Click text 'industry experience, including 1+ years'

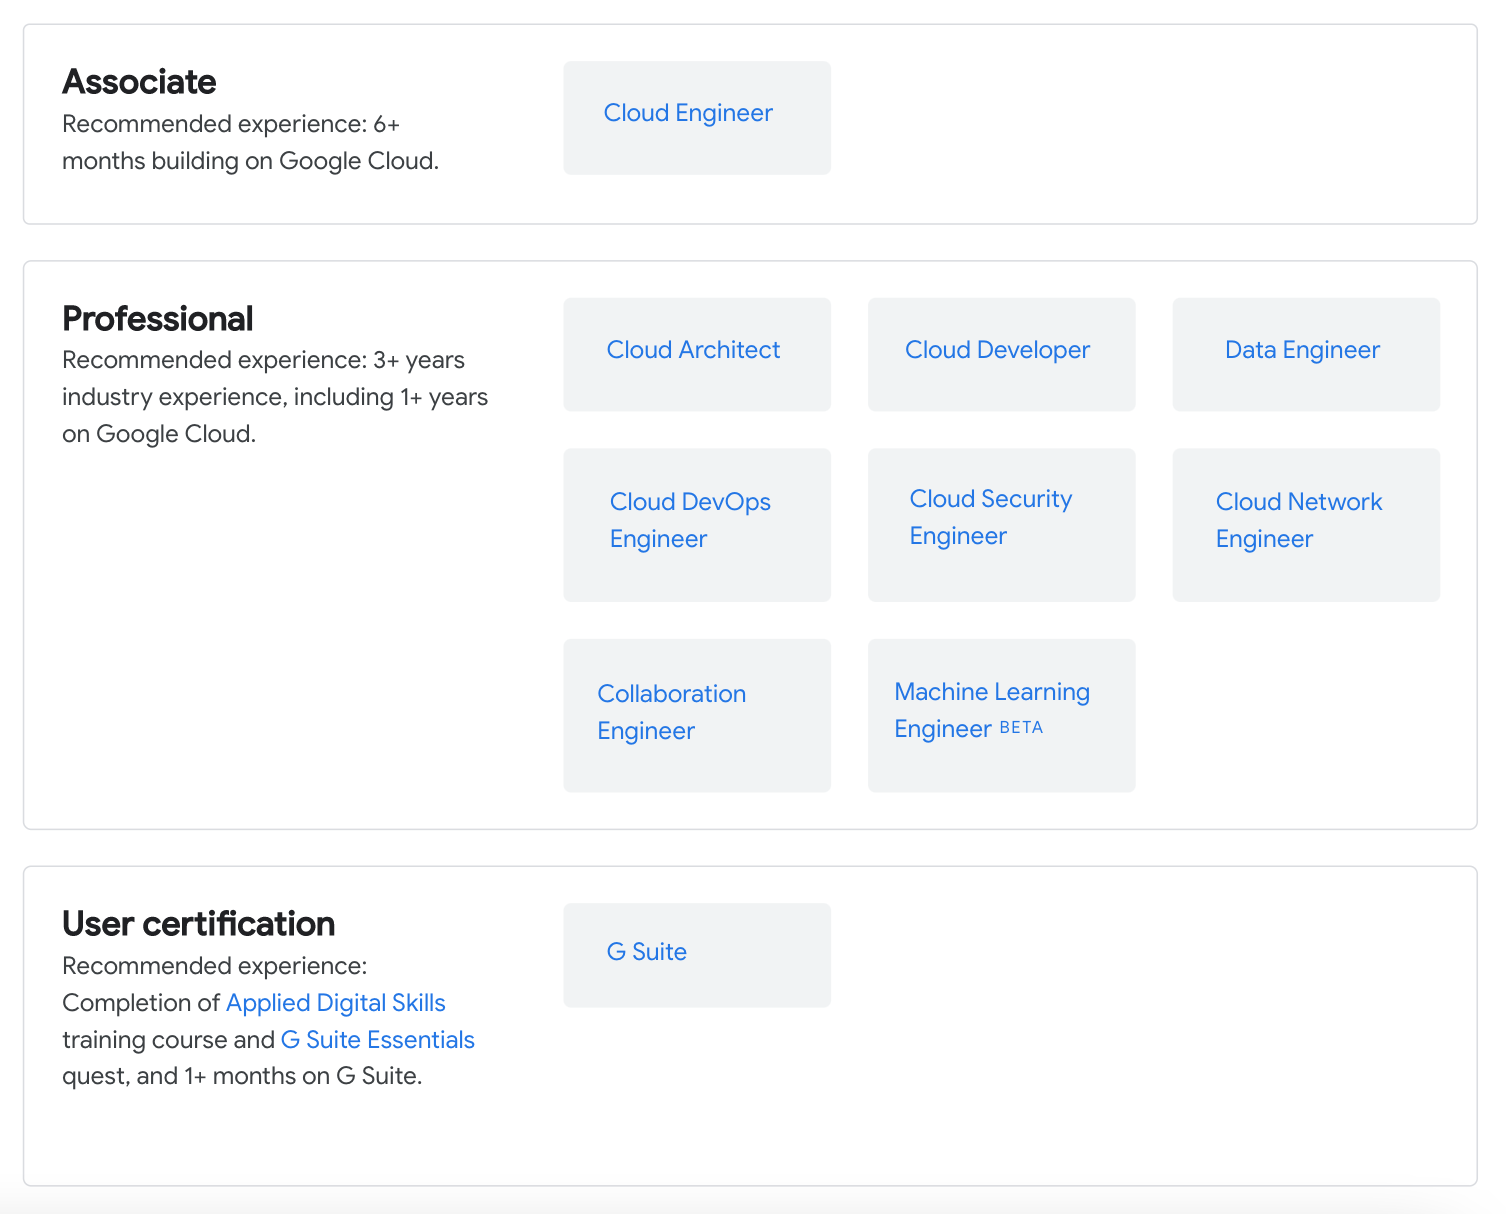[275, 397]
